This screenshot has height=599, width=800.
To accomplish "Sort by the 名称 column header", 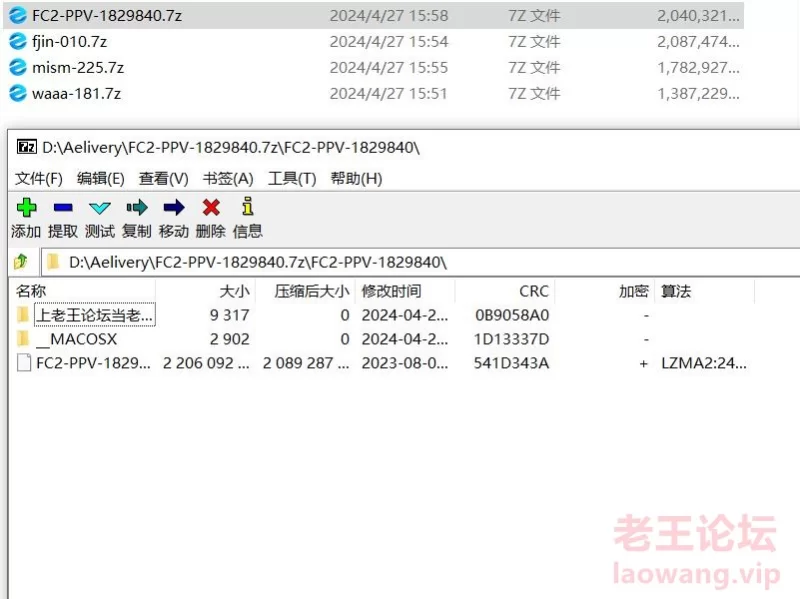I will point(31,291).
